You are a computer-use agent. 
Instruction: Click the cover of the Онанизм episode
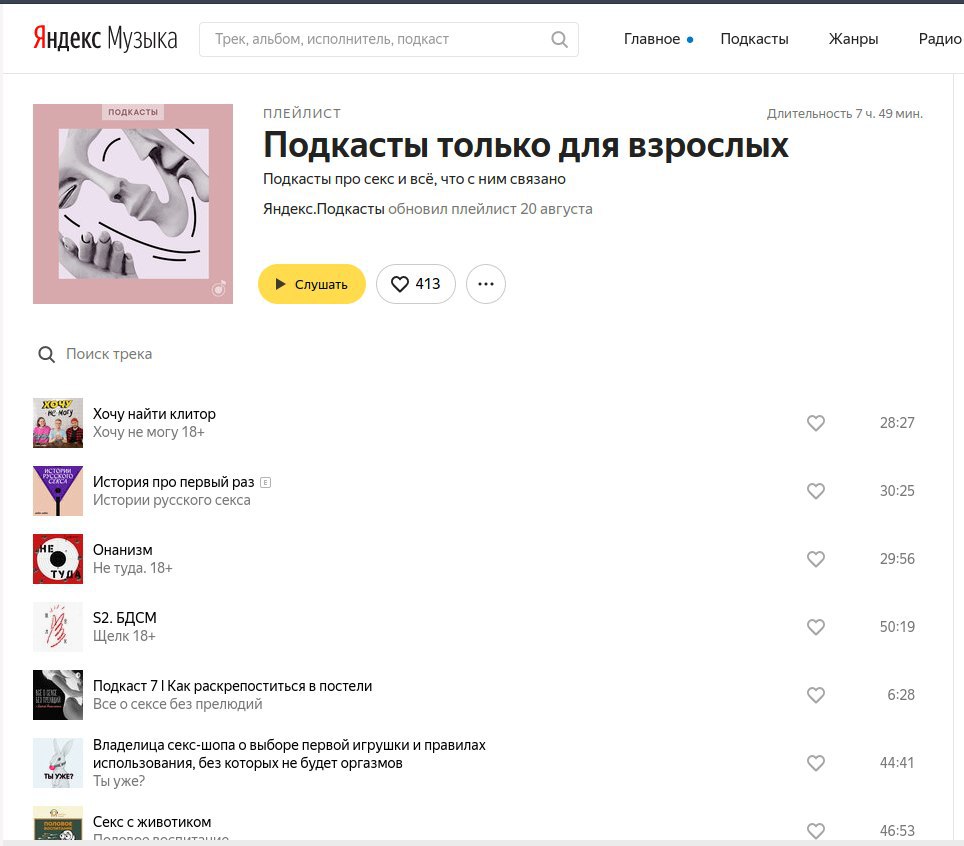pos(58,559)
